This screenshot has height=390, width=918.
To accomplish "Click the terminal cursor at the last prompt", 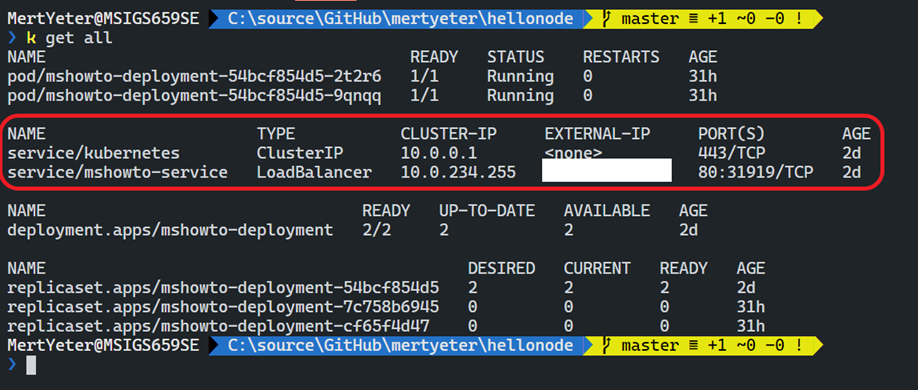I will [x=31, y=365].
